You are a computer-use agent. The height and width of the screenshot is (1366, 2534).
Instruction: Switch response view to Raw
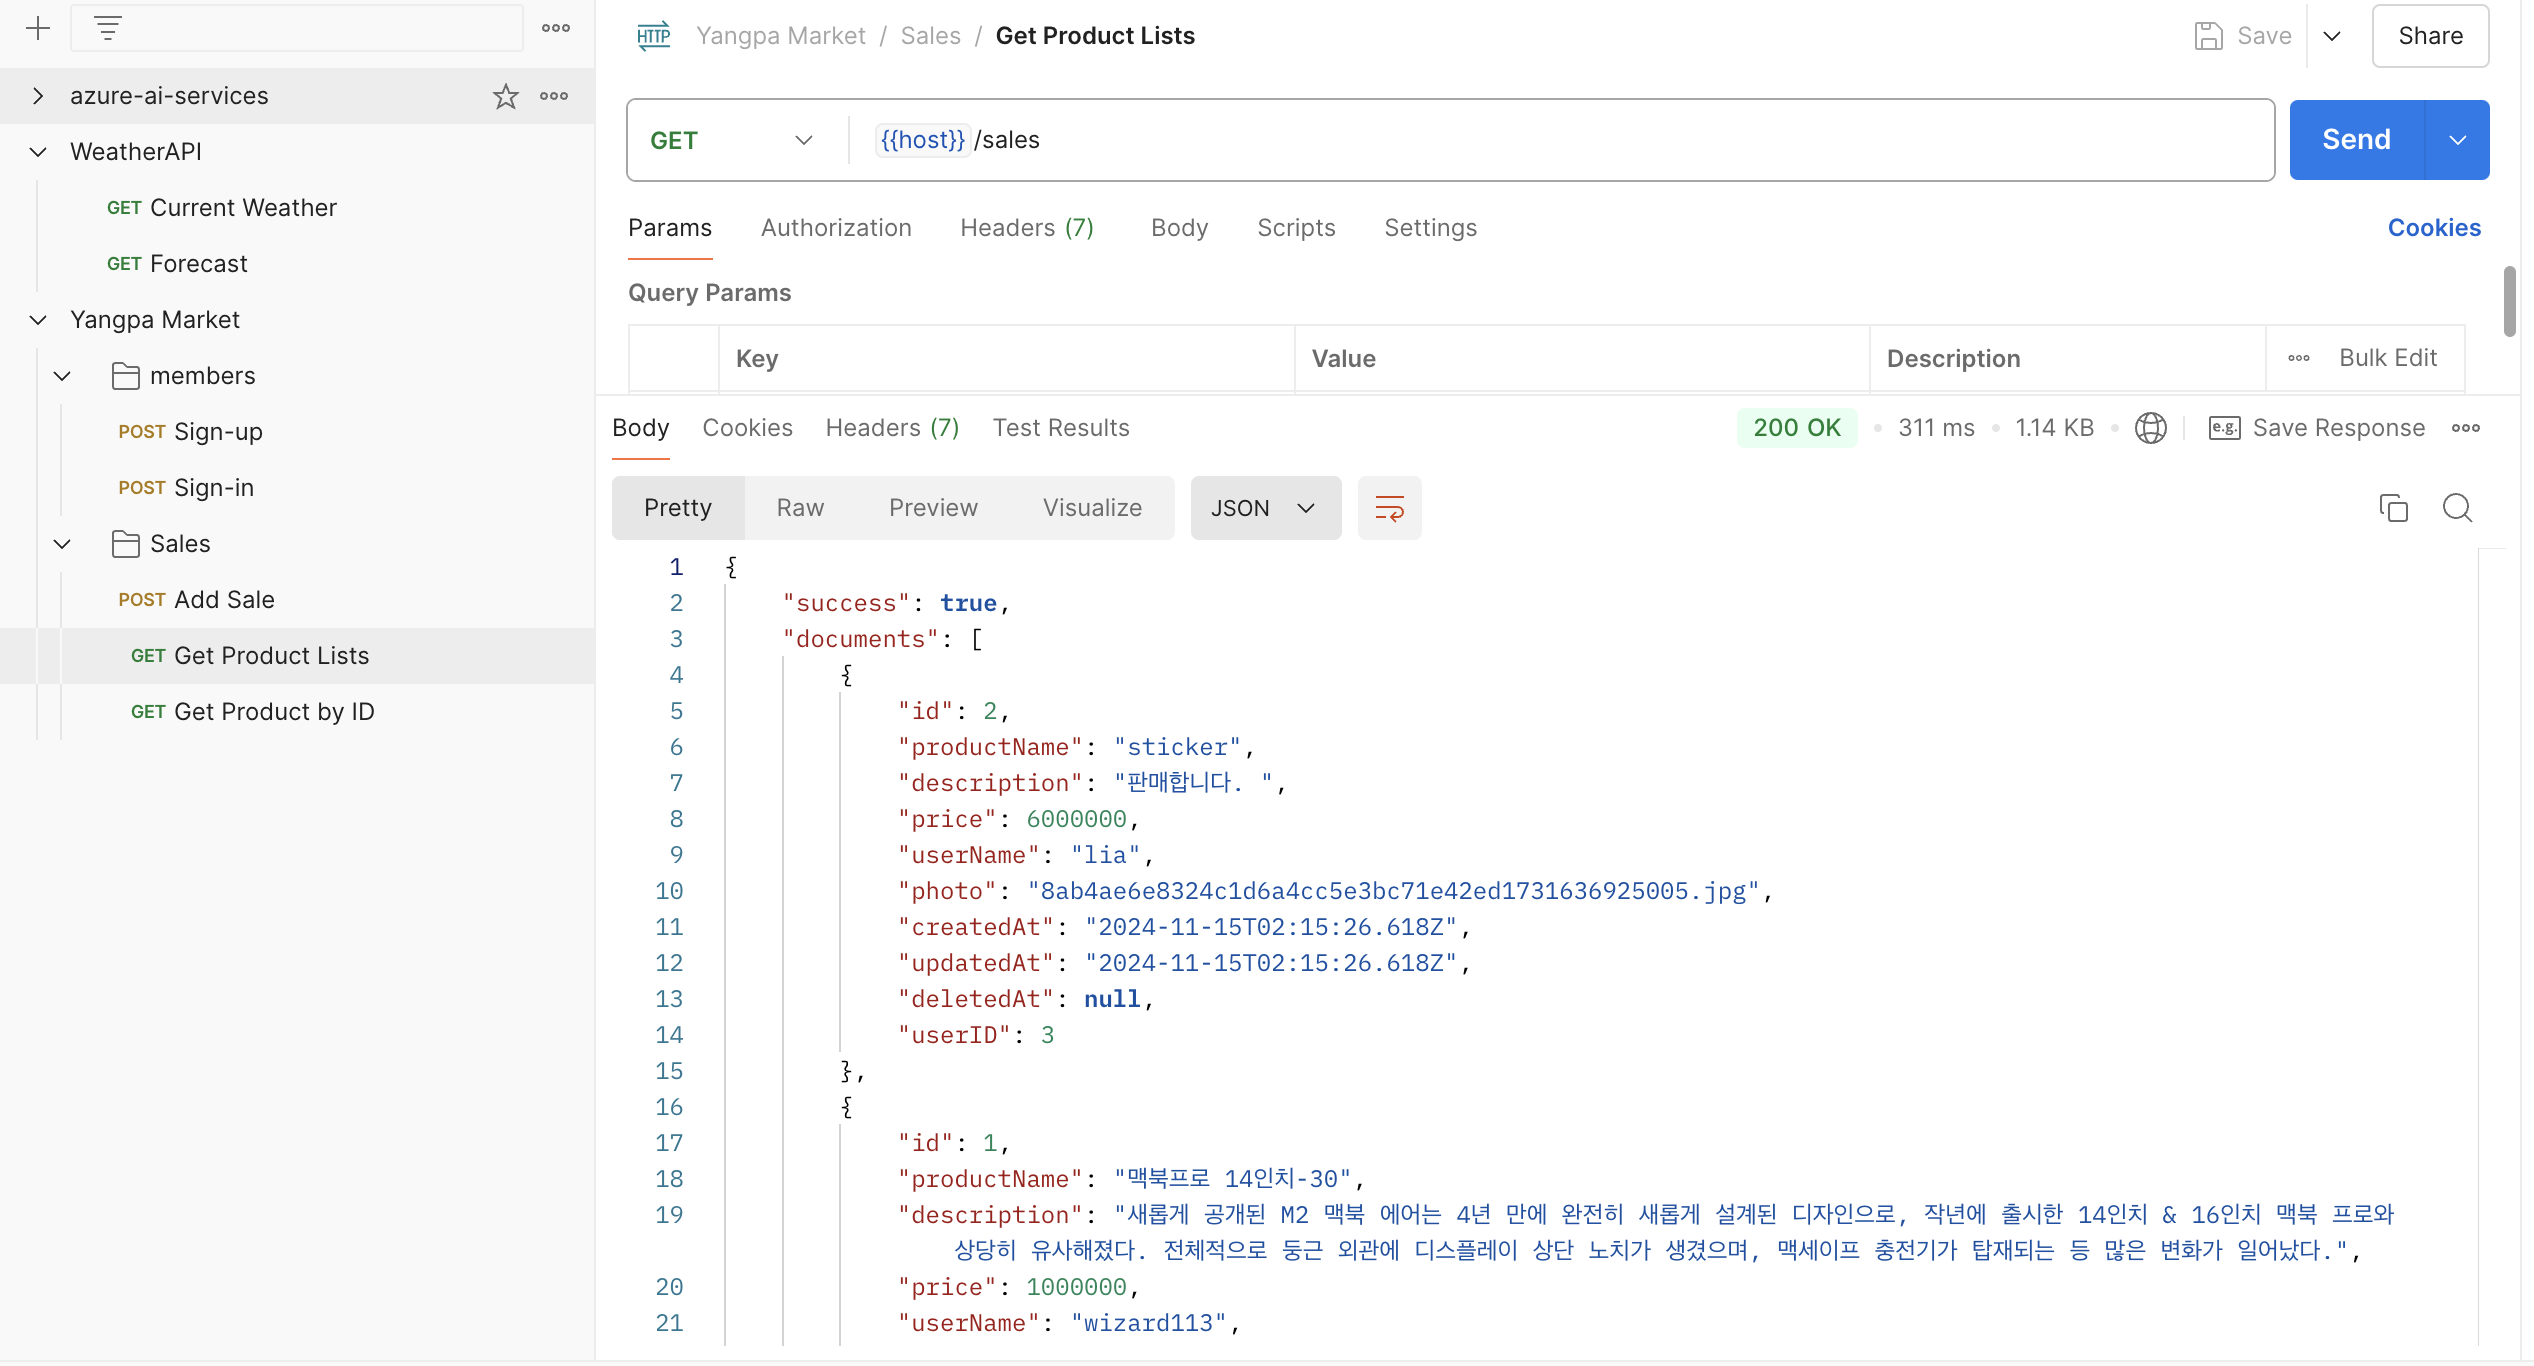click(x=800, y=508)
